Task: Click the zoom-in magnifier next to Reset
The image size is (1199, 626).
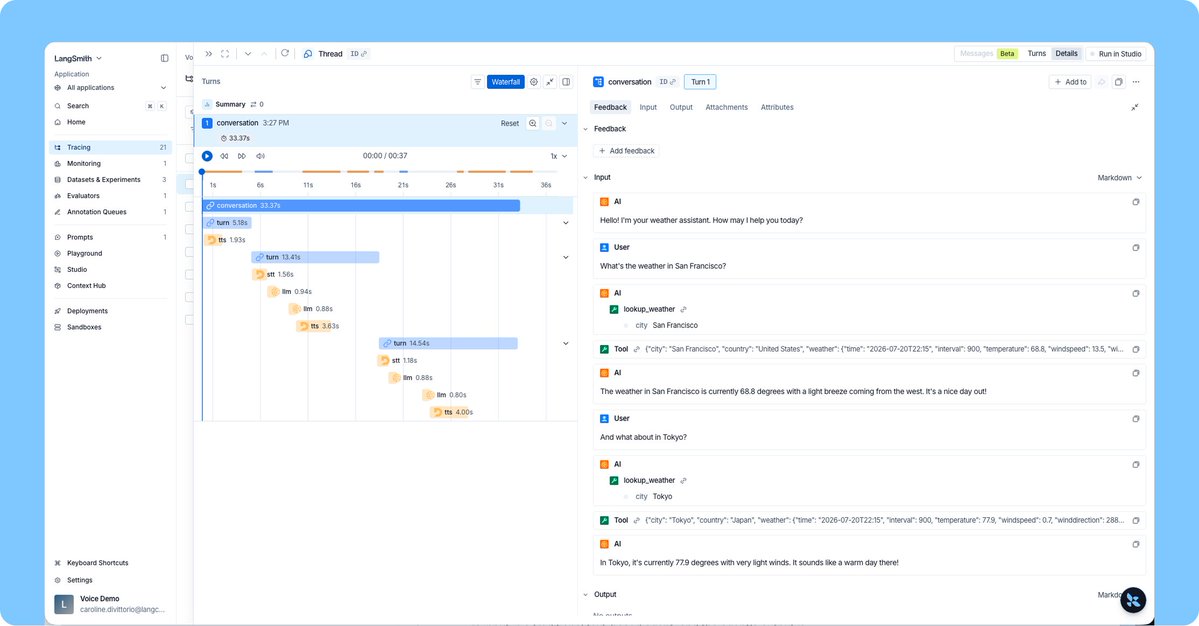Action: pyautogui.click(x=533, y=123)
